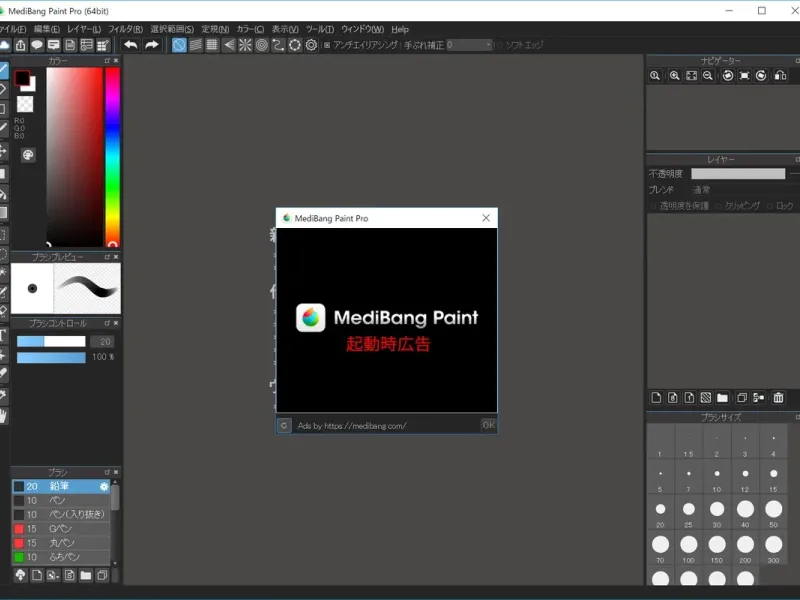
Task: Enable the クリッピング checkbox
Action: click(x=718, y=206)
